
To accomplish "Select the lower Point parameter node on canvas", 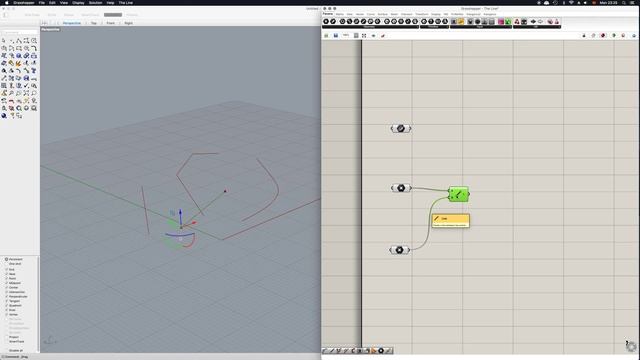I will (400, 250).
